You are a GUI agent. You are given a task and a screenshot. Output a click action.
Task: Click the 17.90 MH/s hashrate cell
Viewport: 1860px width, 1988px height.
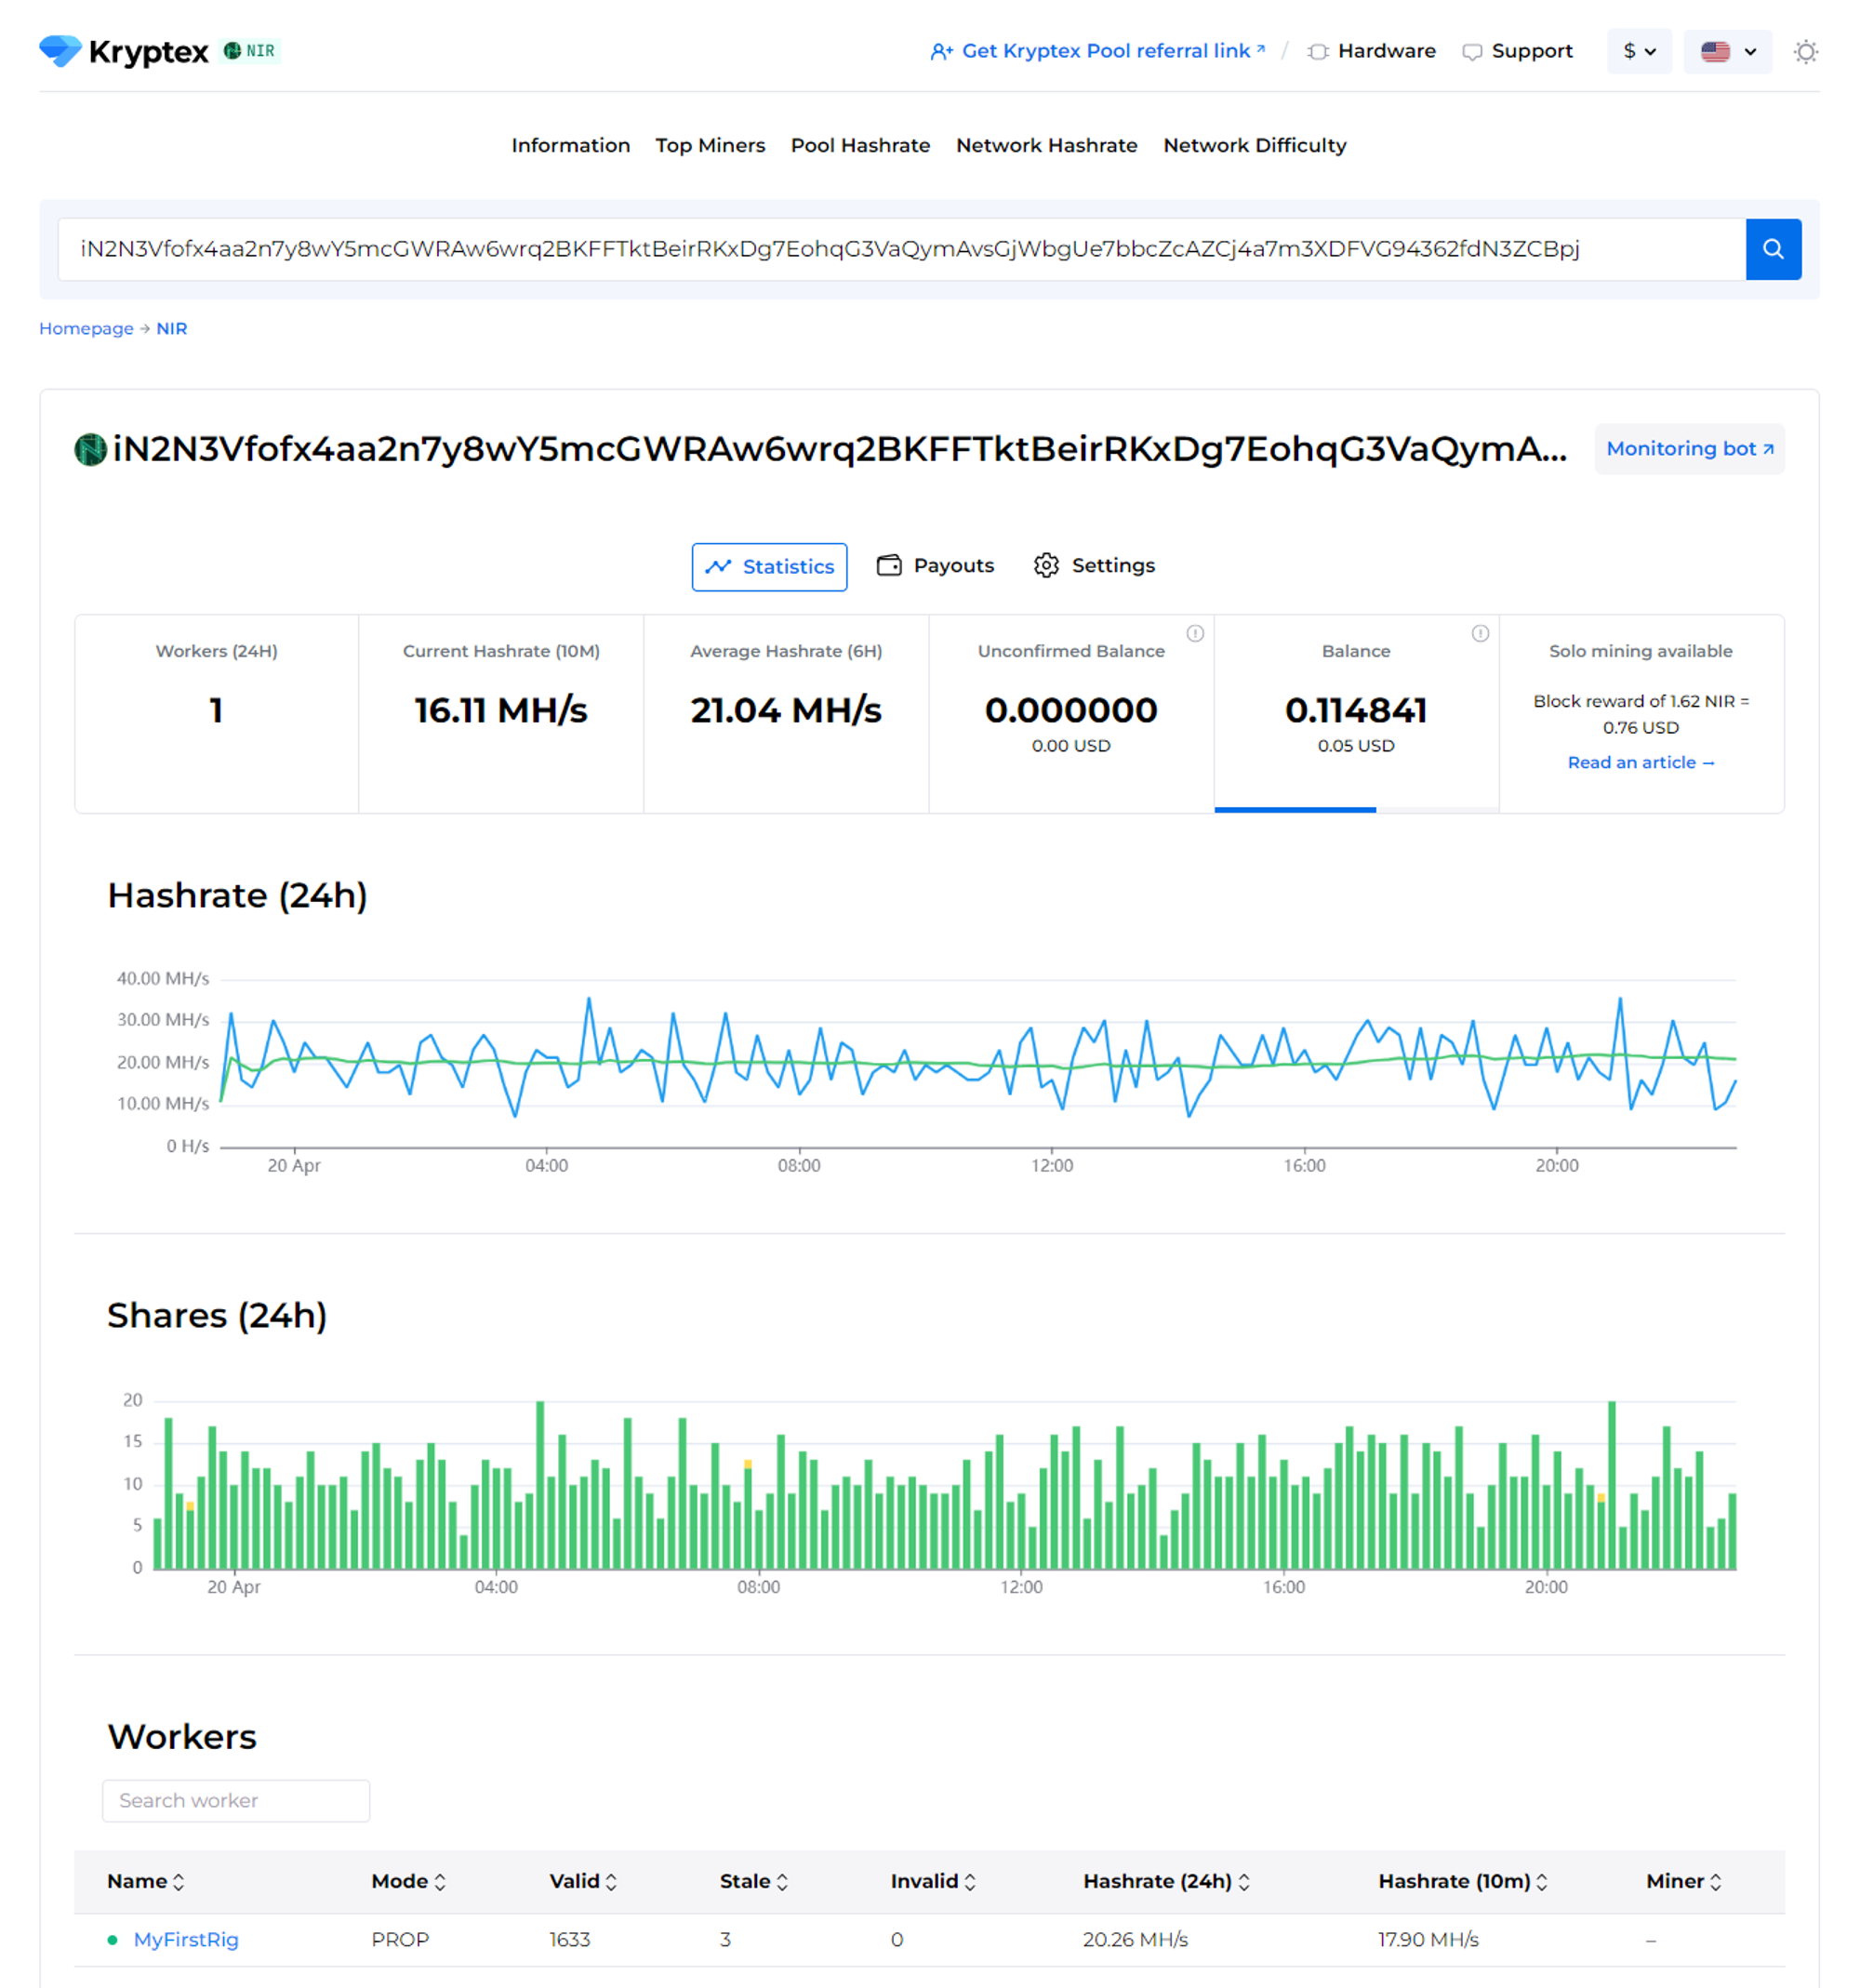(x=1428, y=1939)
